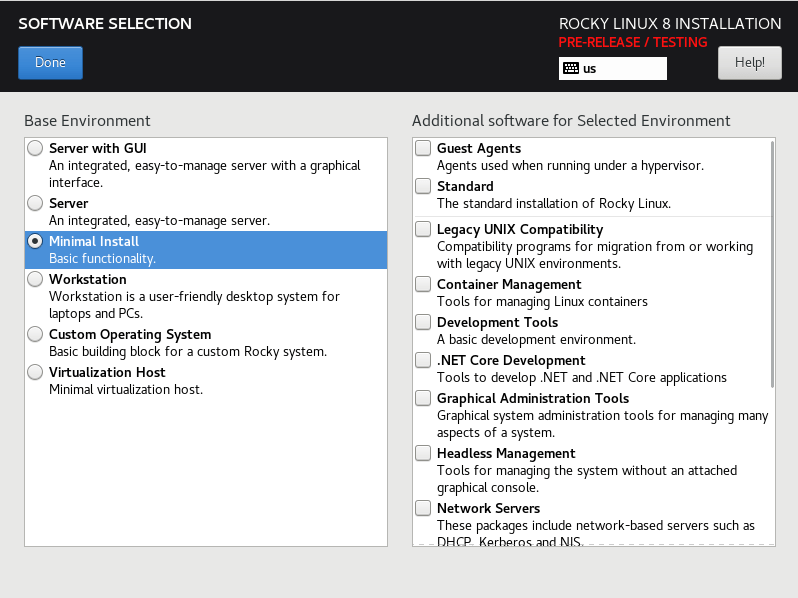The image size is (798, 598).
Task: Open the Help! button
Action: click(x=750, y=63)
